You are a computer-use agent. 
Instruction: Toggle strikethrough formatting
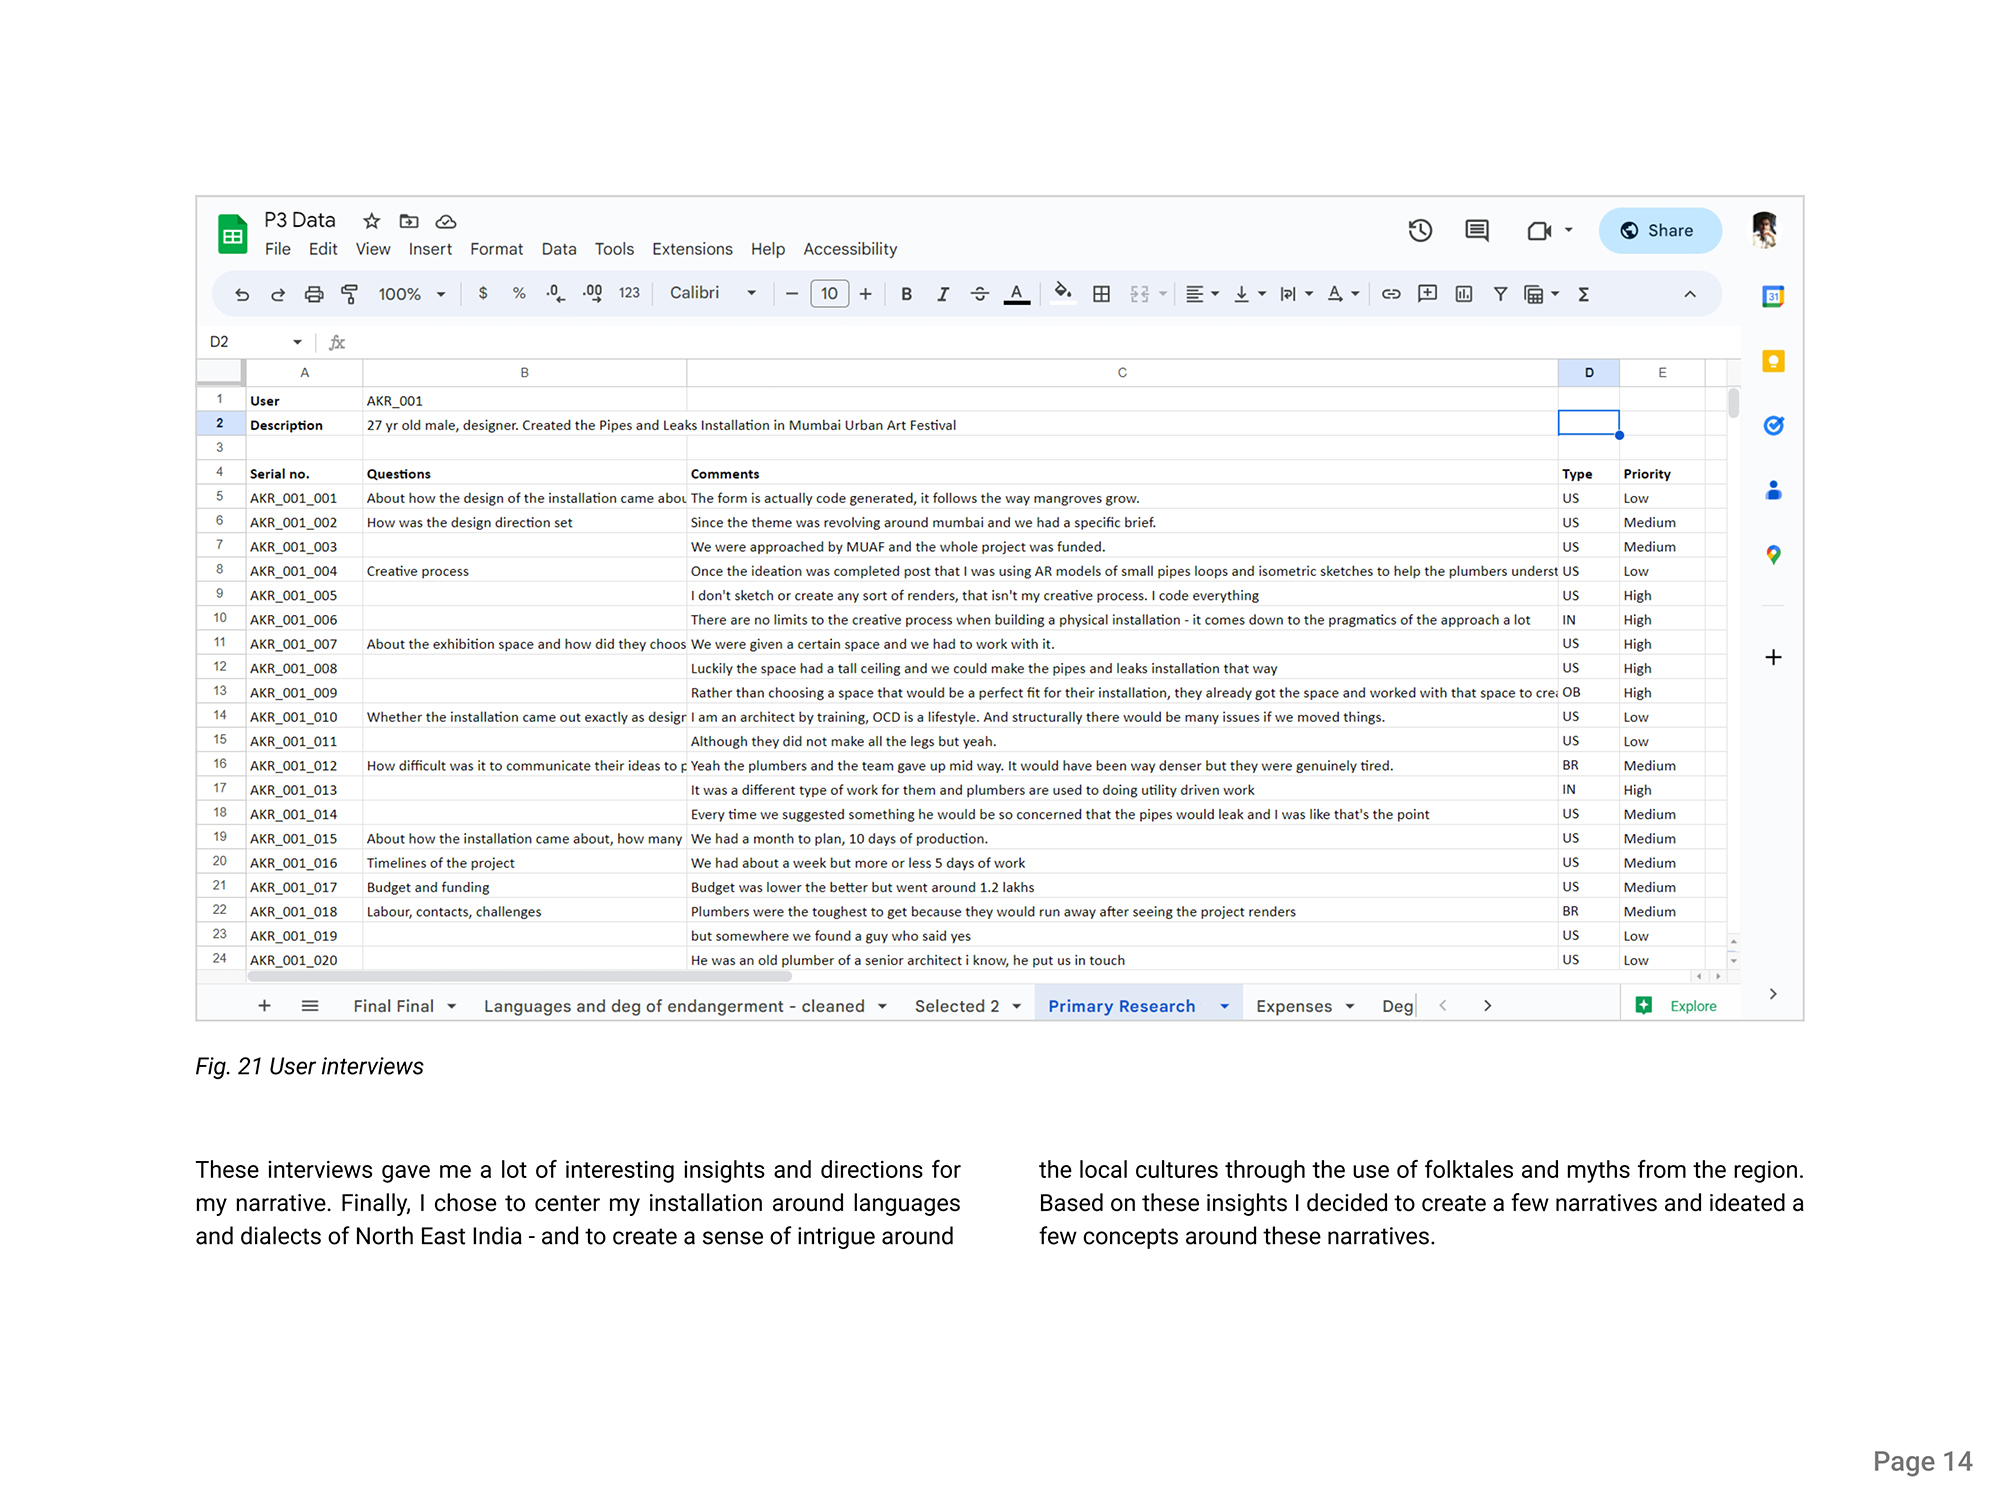click(x=979, y=294)
